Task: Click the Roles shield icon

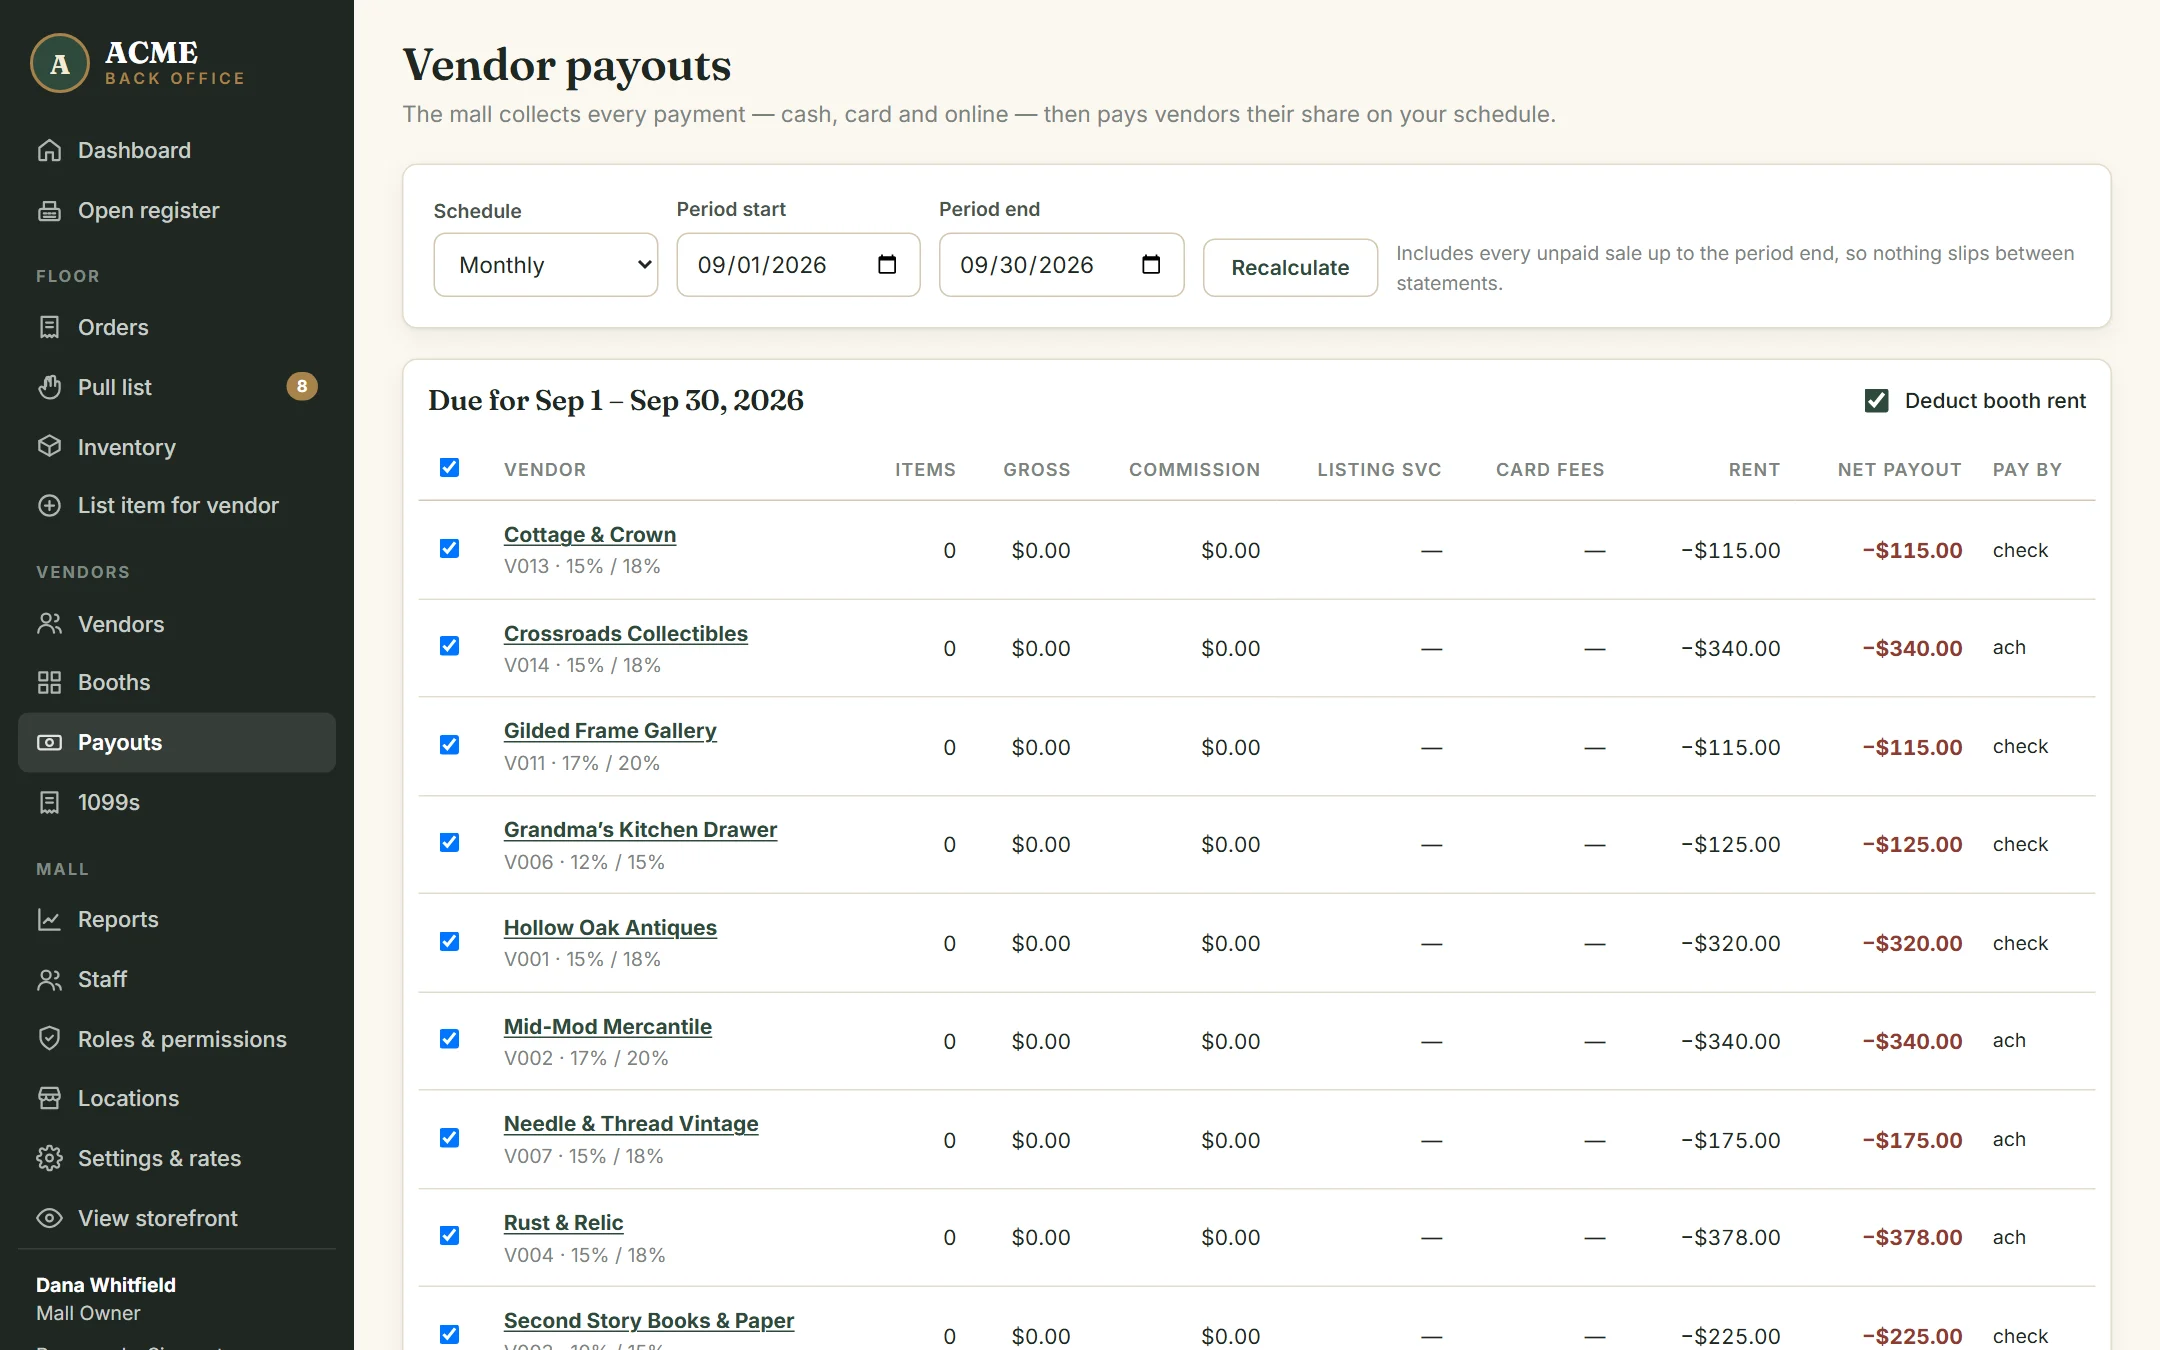Action: (49, 1038)
